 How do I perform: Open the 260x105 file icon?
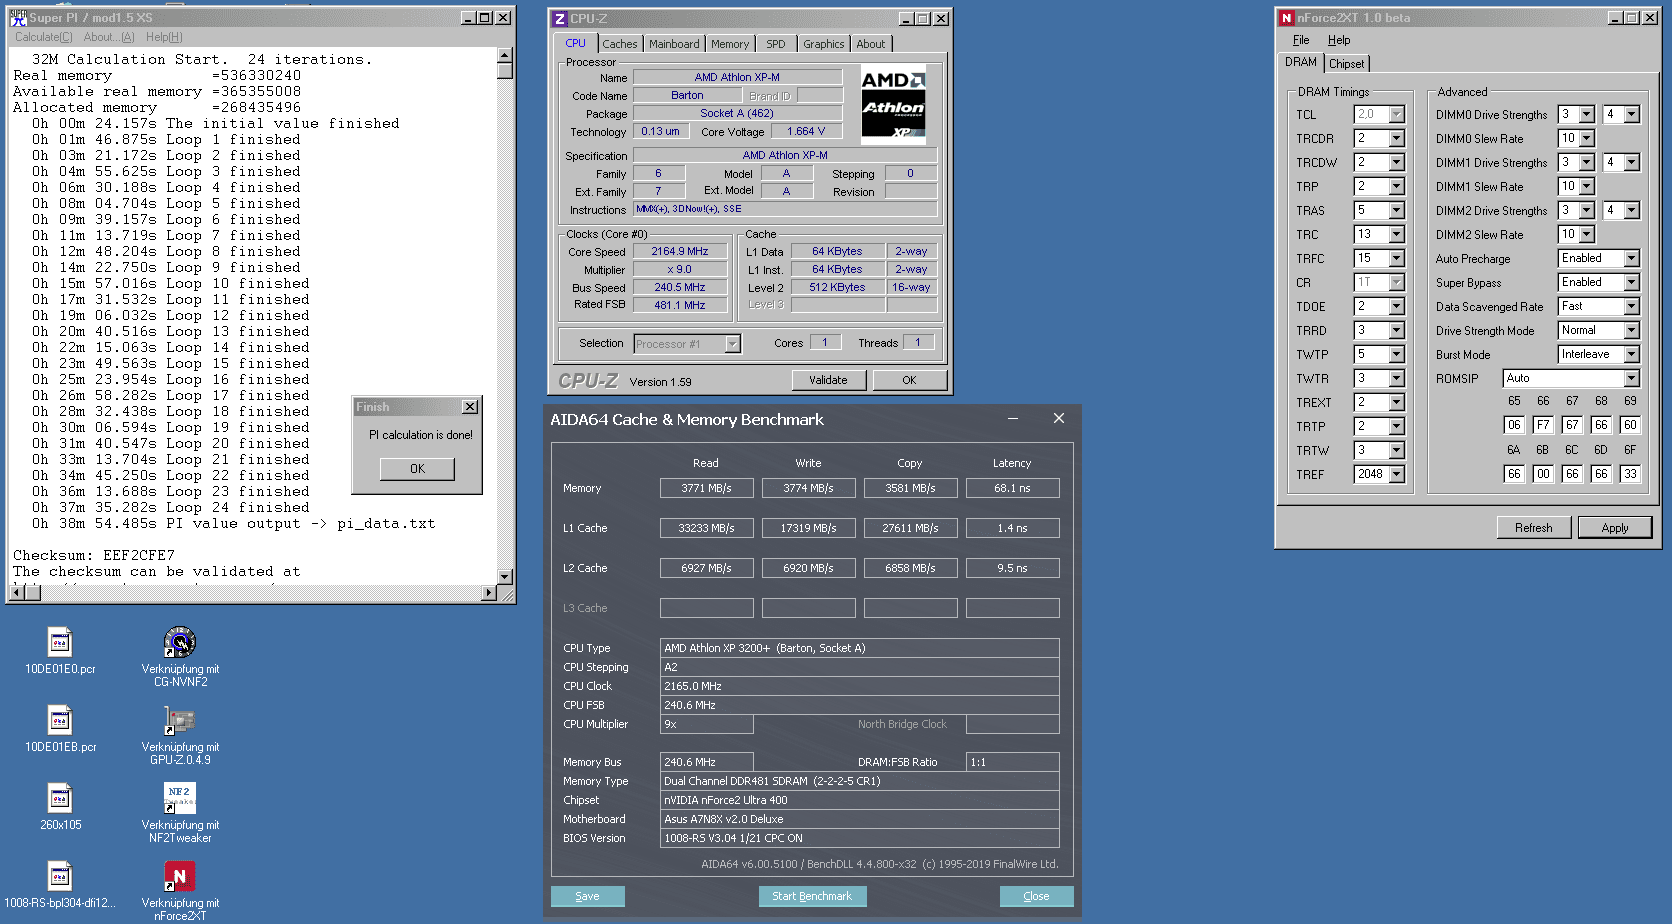click(60, 799)
